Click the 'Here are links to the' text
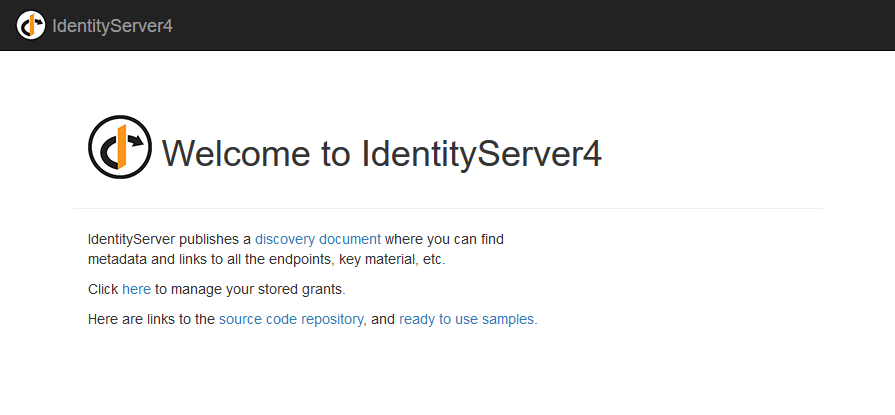895x415 pixels. pos(151,319)
